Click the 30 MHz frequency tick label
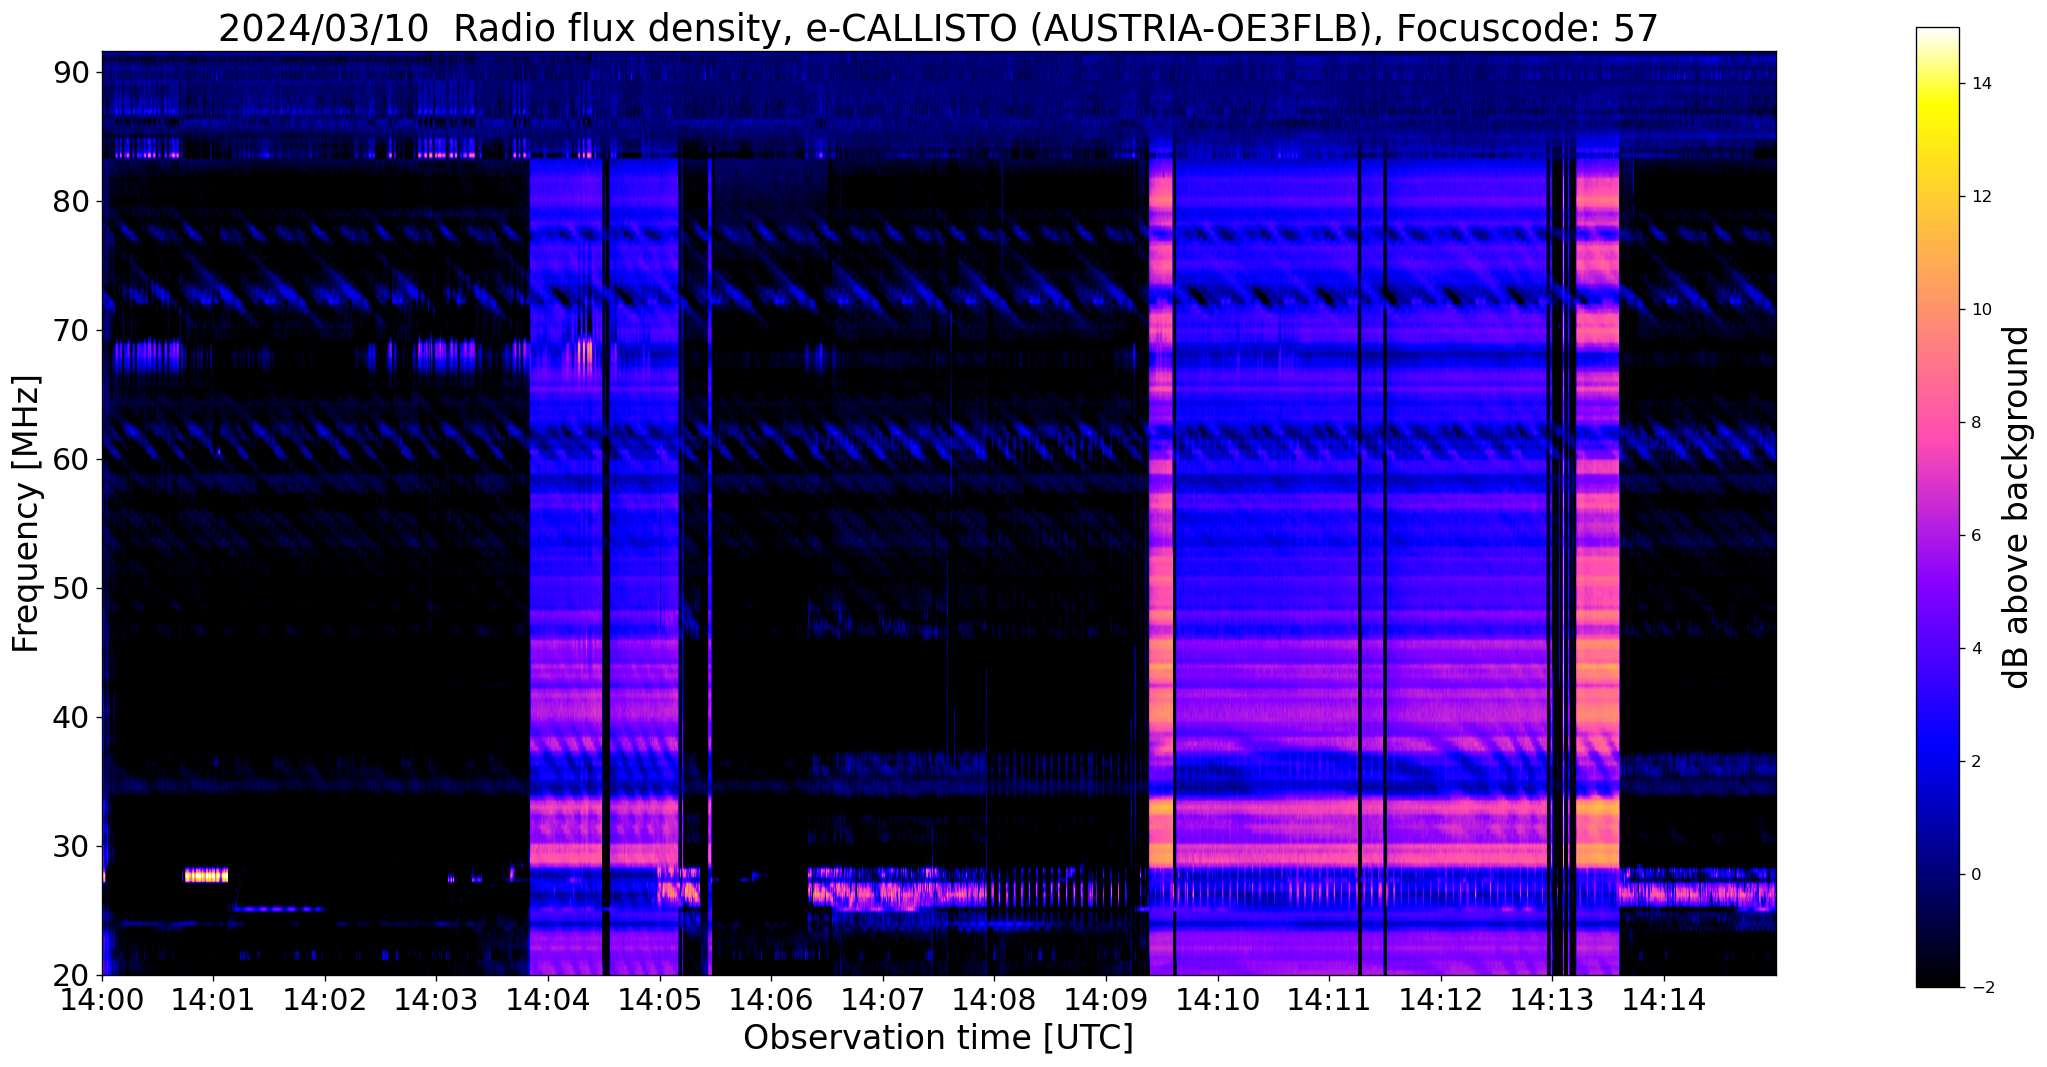This screenshot has height=1067, width=2047. [73, 847]
